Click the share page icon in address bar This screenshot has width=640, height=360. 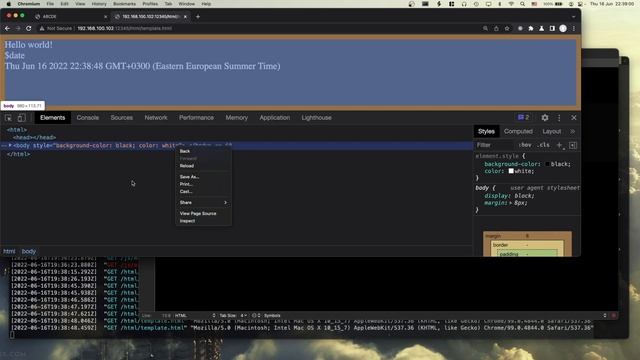click(x=496, y=29)
